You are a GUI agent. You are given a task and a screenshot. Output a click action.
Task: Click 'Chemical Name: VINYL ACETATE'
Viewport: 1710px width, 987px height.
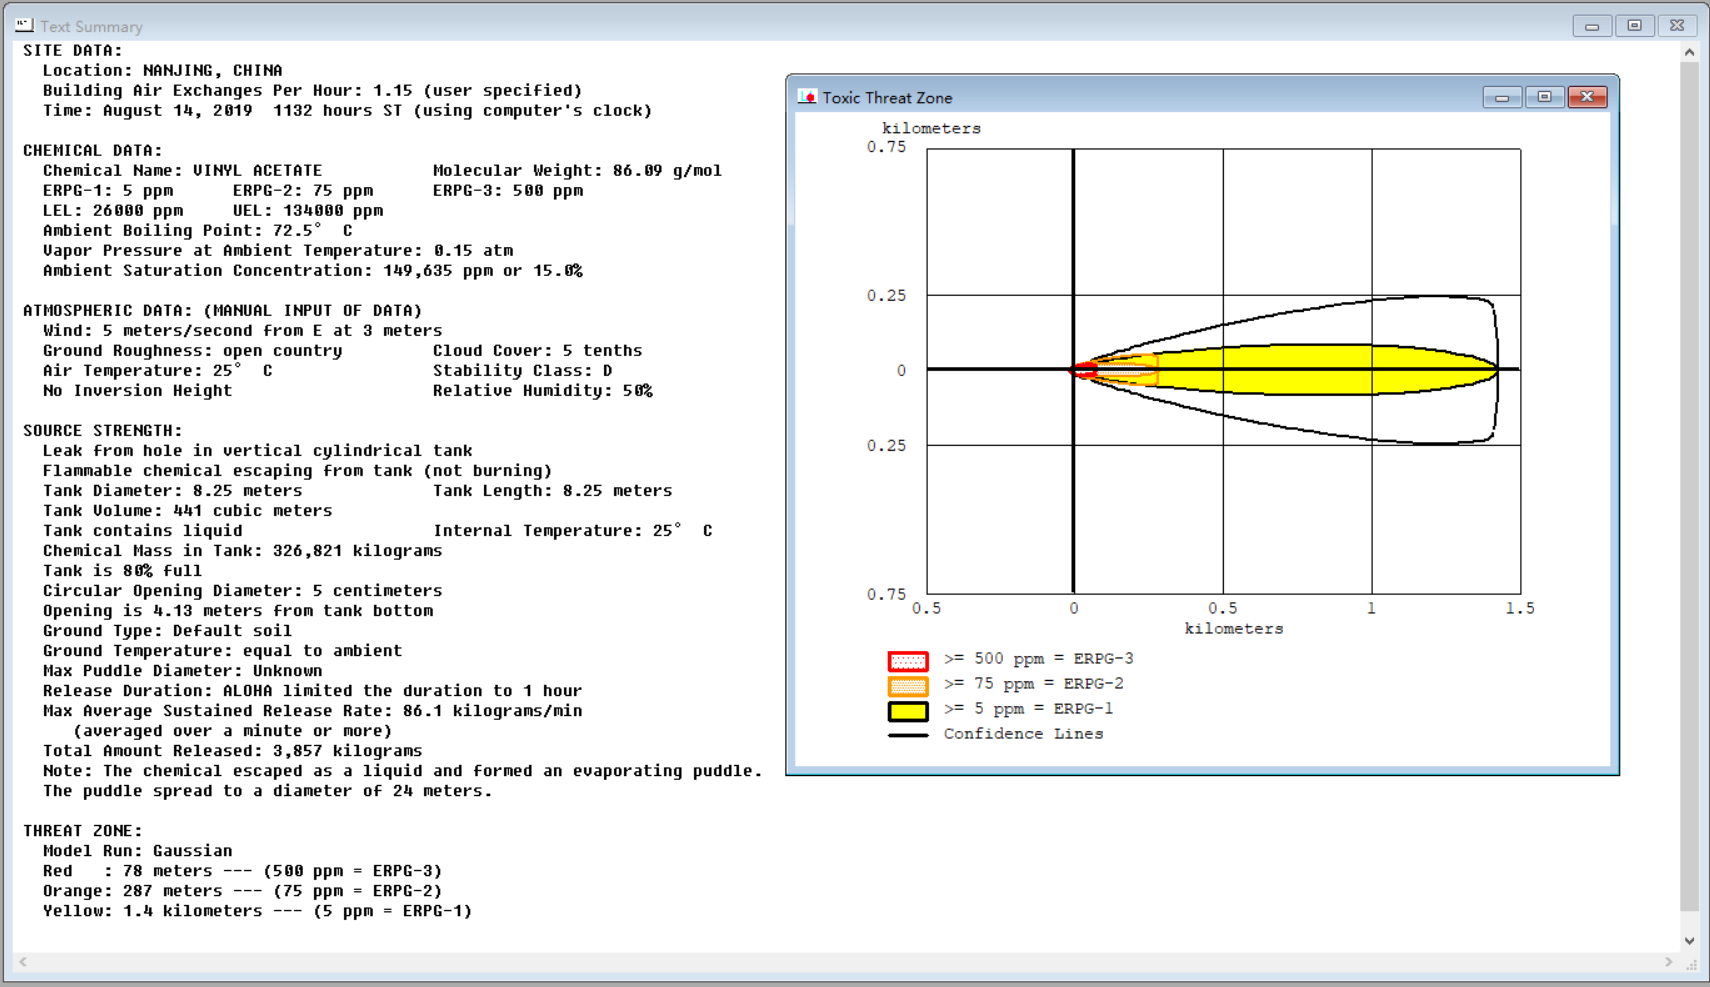click(x=183, y=171)
